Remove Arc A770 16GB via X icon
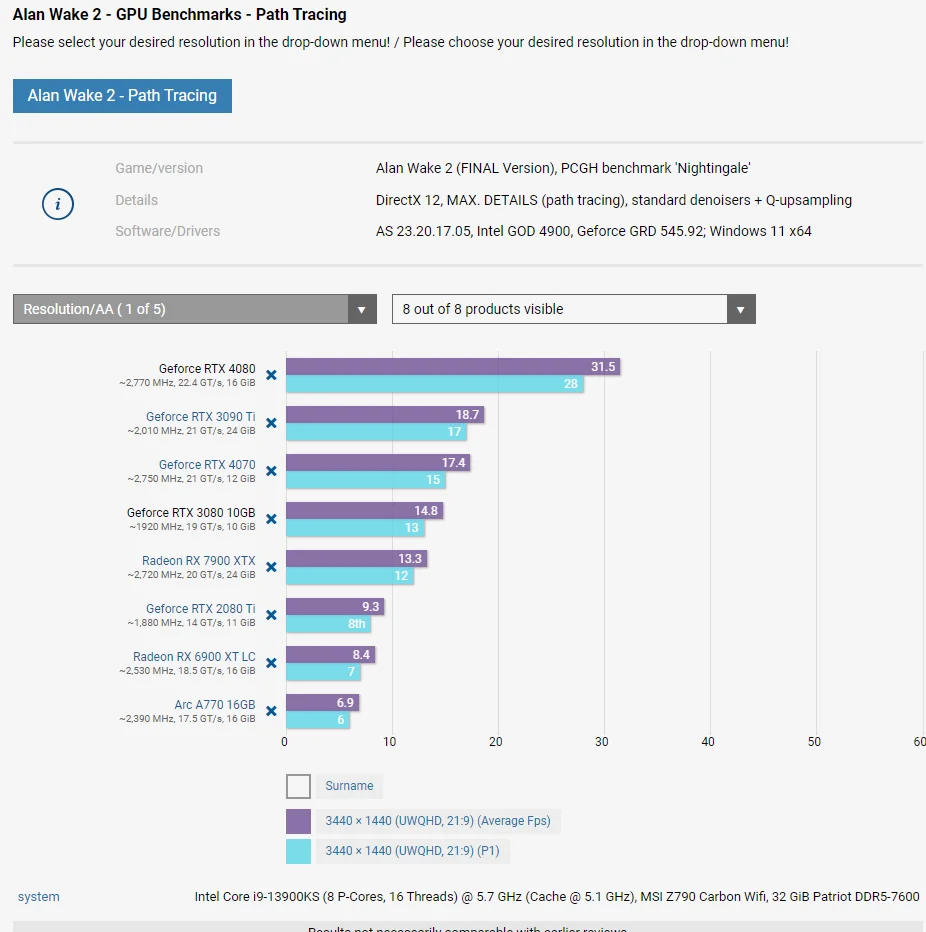The height and width of the screenshot is (932, 926). [x=271, y=711]
